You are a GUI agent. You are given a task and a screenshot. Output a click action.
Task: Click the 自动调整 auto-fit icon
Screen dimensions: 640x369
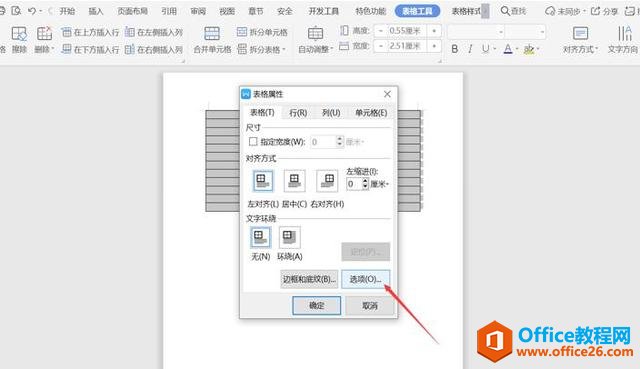coord(315,33)
